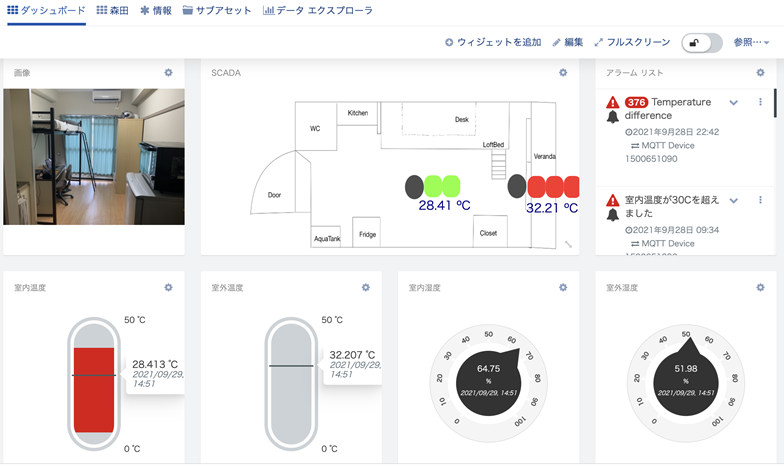Open the サブアセット tab
Image resolution: width=784 pixels, height=466 pixels.
[x=217, y=10]
